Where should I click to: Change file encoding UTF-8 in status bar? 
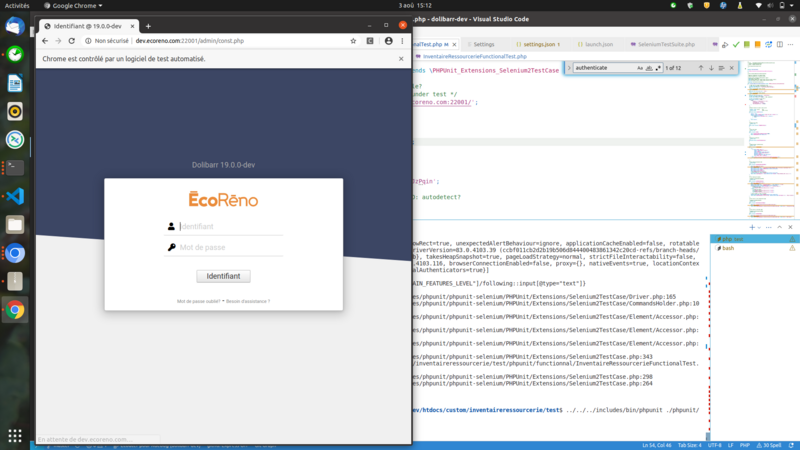(714, 445)
